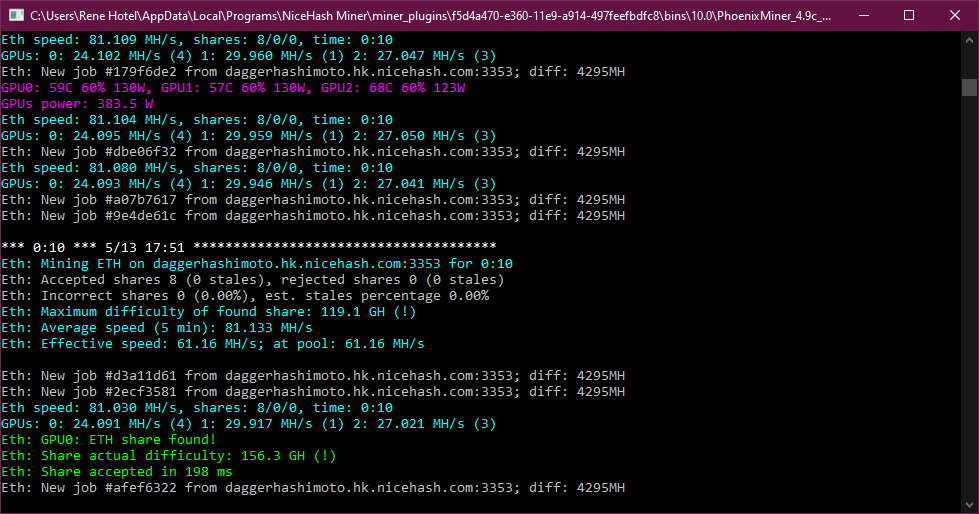979x514 pixels.
Task: Click 'GPU0: ETH share found!' line
Action: (x=109, y=440)
